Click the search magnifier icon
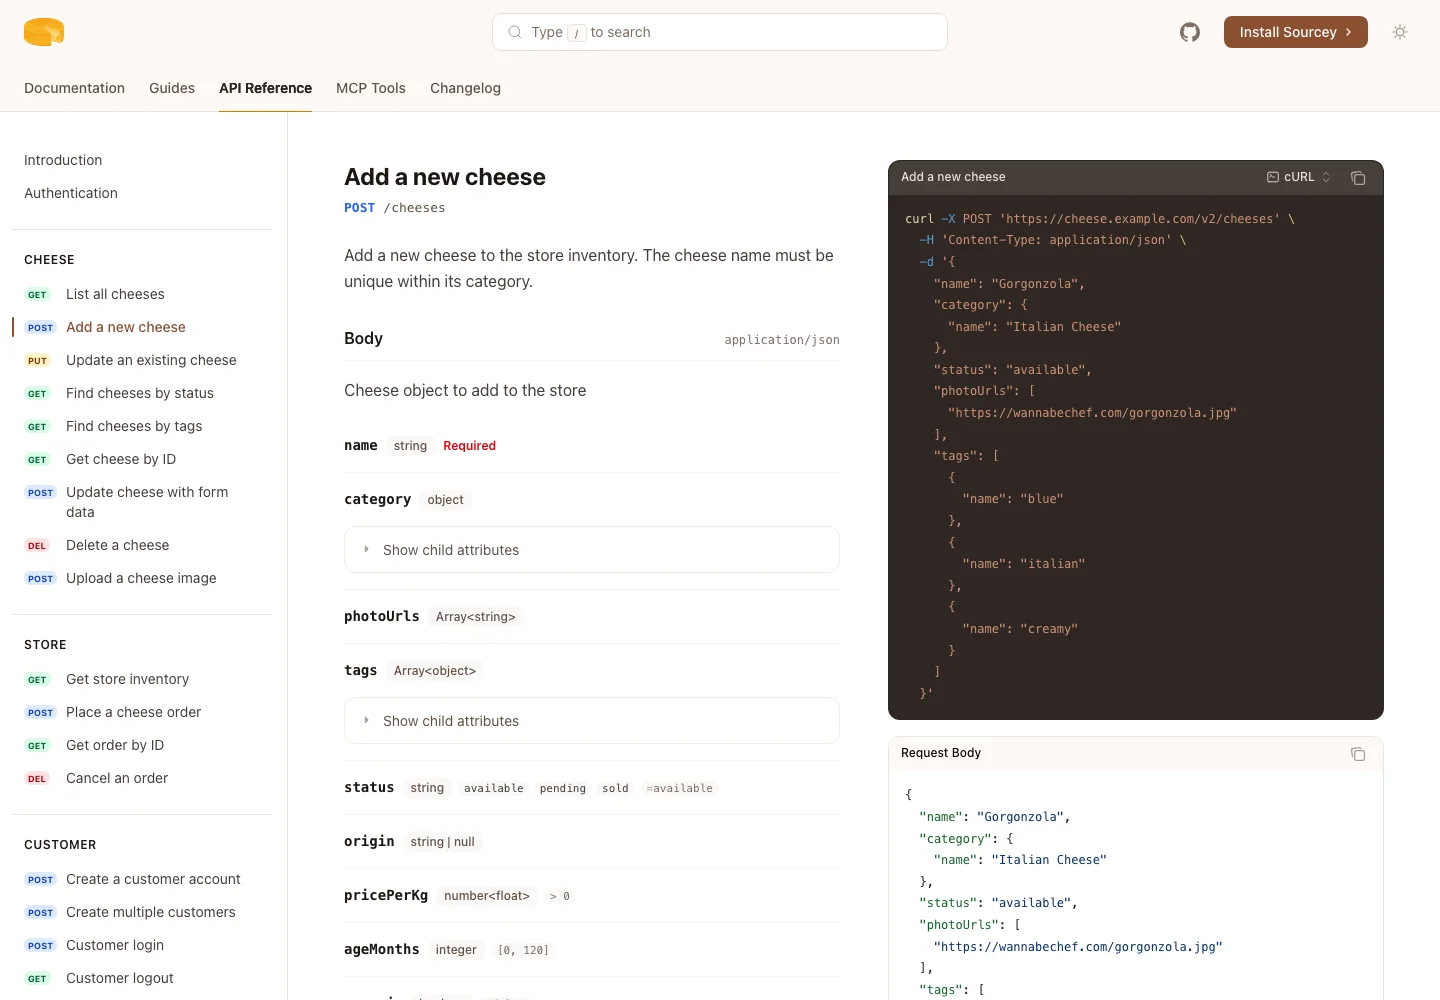Image resolution: width=1440 pixels, height=1000 pixels. (x=515, y=32)
